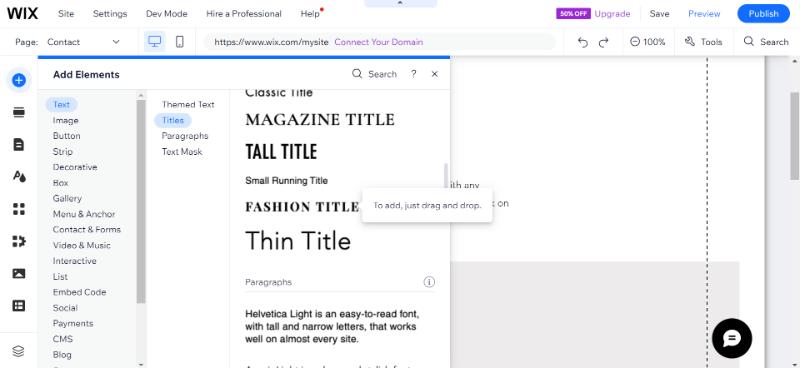800x368 pixels.
Task: Select the MAGAZINE TITLE text style
Action: click(x=320, y=120)
